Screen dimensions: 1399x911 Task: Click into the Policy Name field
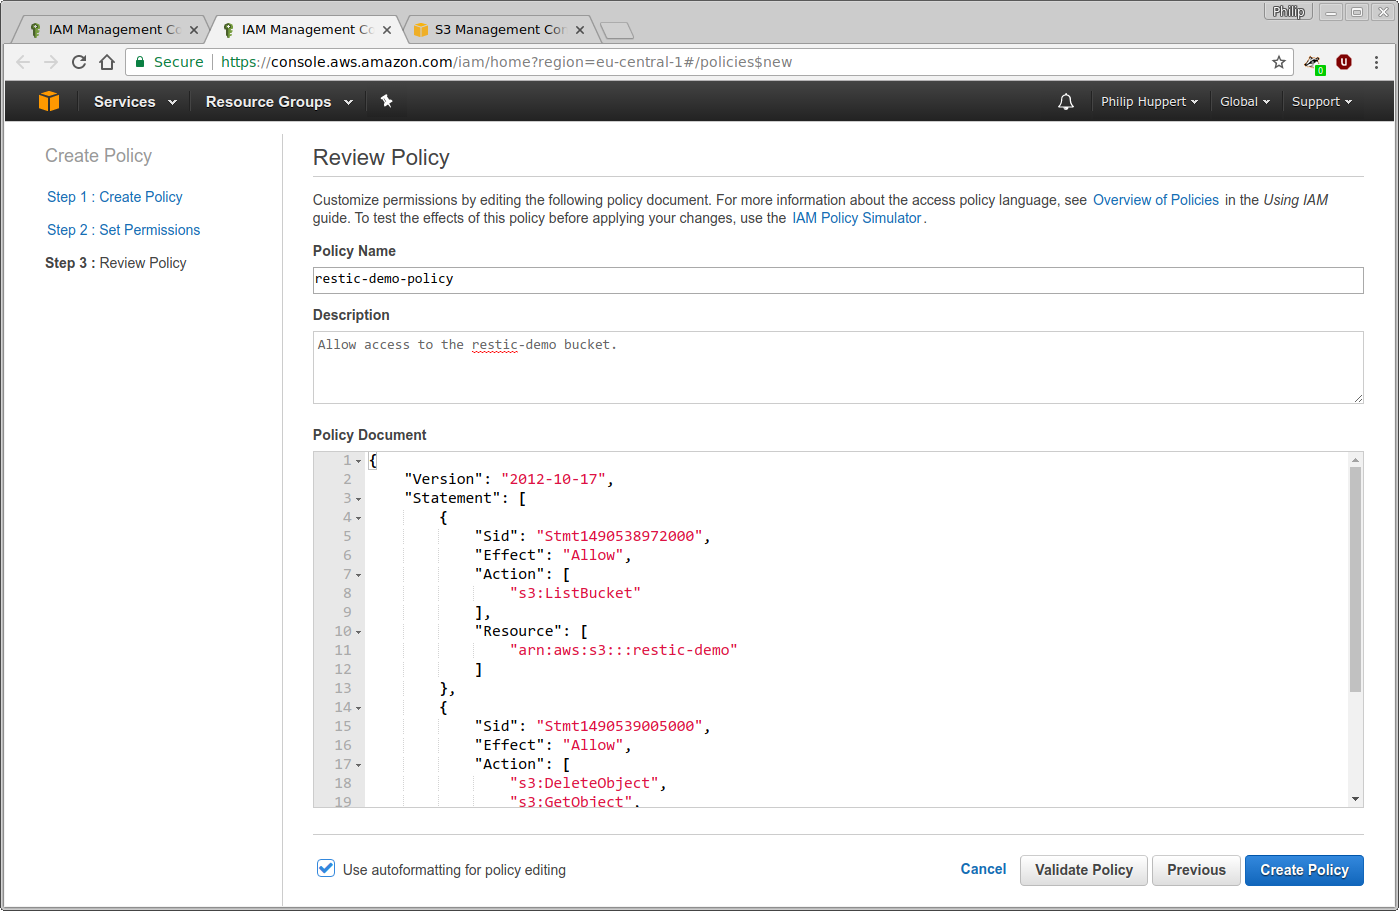pos(837,280)
